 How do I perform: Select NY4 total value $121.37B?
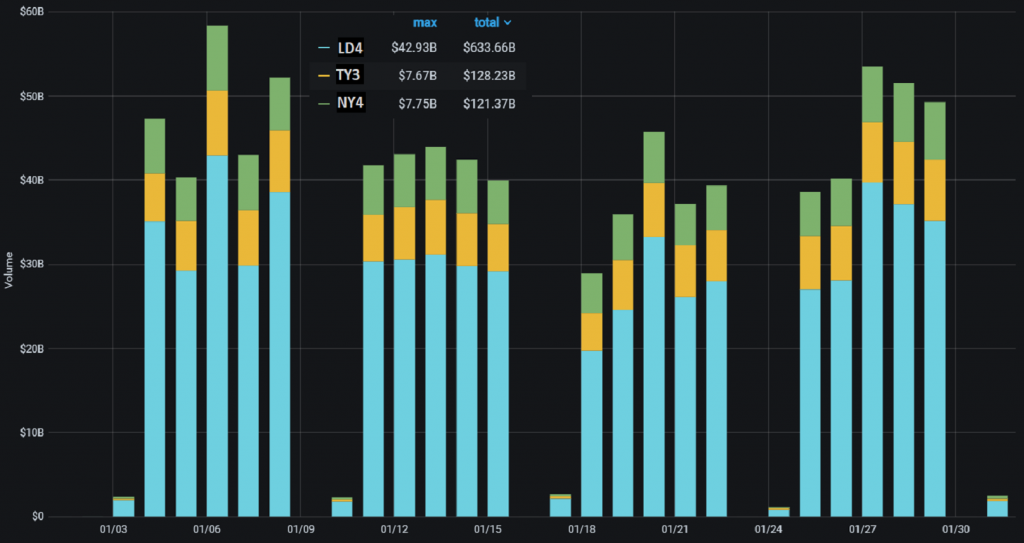tap(489, 103)
